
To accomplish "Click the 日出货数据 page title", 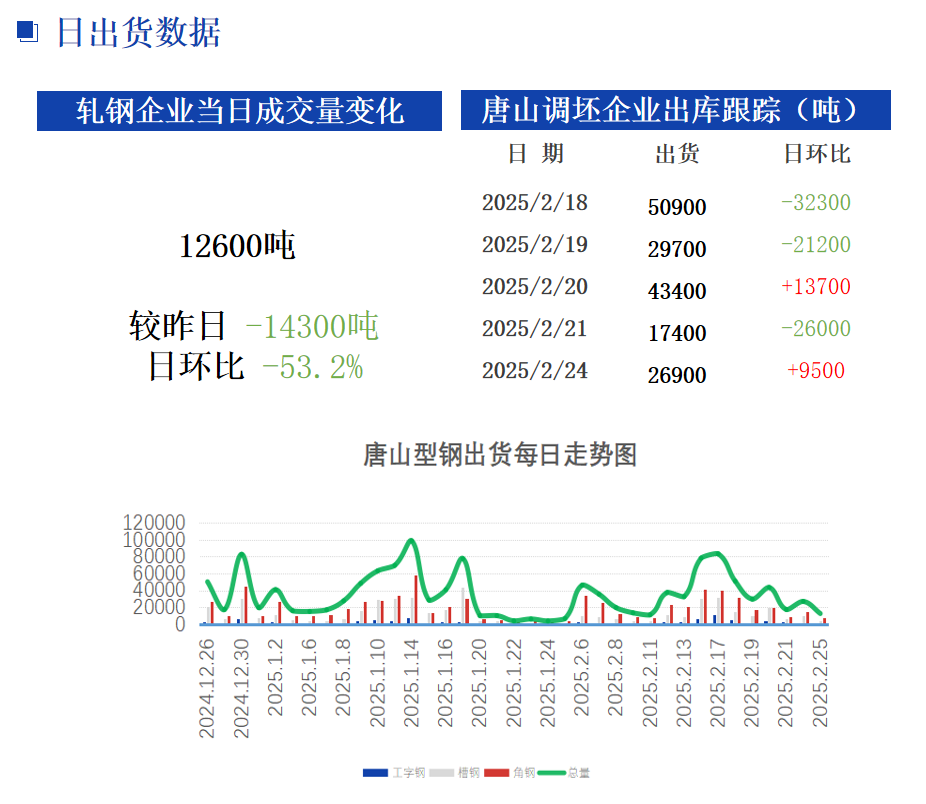I will click(137, 32).
